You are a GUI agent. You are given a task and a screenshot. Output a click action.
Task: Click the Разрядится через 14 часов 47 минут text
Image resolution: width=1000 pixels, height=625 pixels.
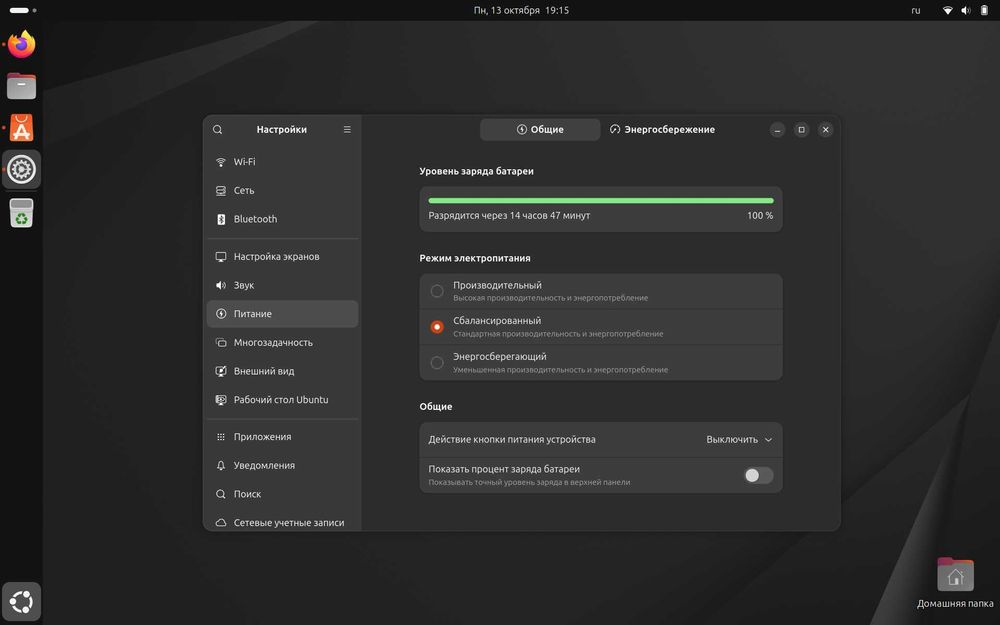point(509,216)
